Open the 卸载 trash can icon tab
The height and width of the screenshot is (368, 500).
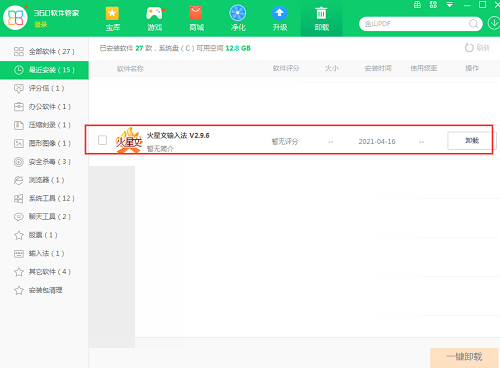[x=321, y=19]
